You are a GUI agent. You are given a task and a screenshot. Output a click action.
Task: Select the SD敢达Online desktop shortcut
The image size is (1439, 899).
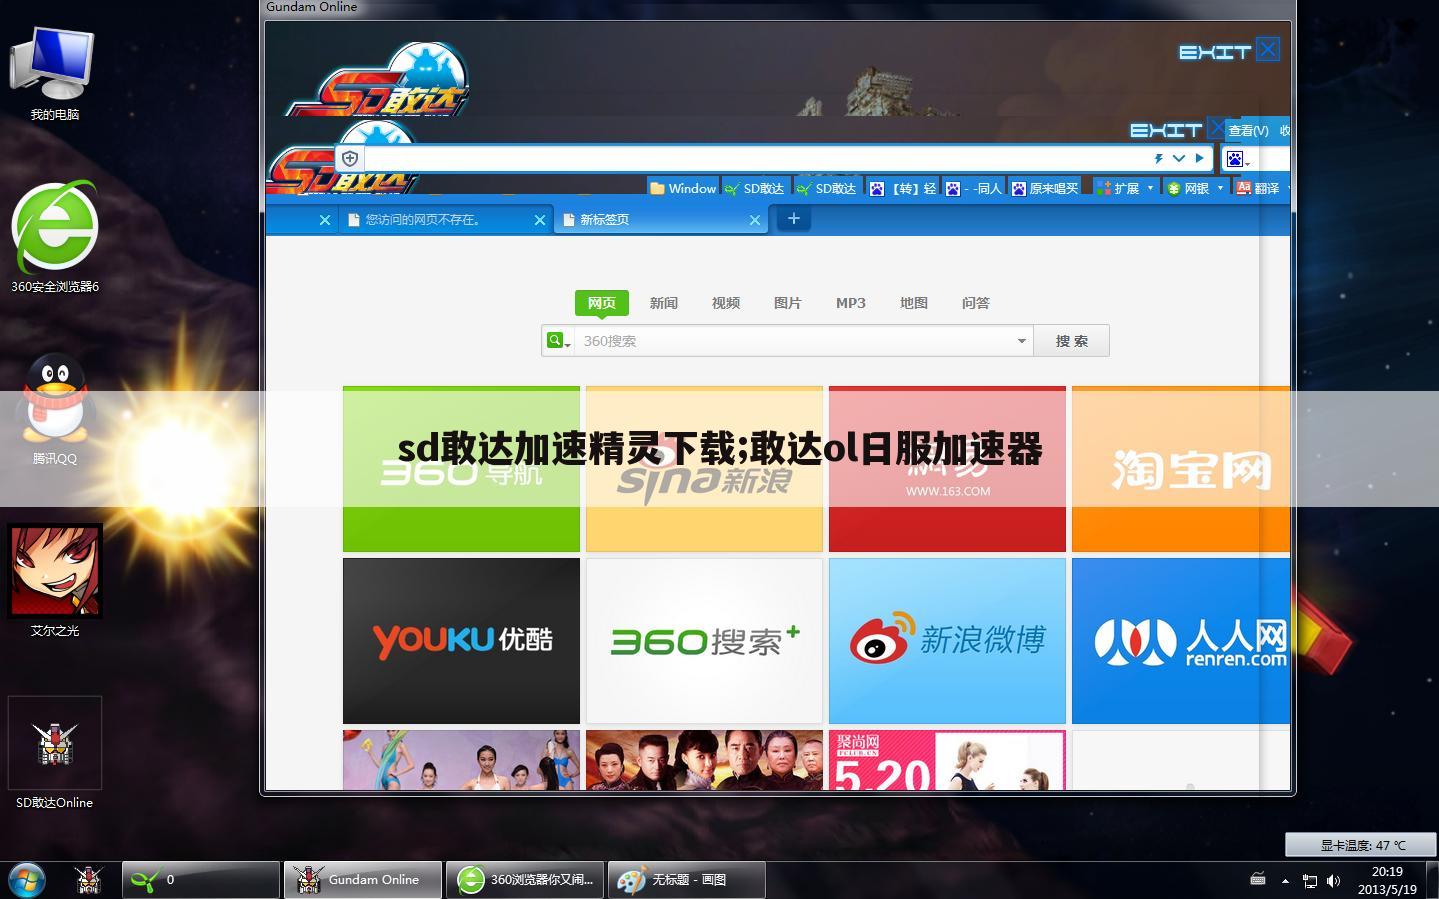[54, 753]
